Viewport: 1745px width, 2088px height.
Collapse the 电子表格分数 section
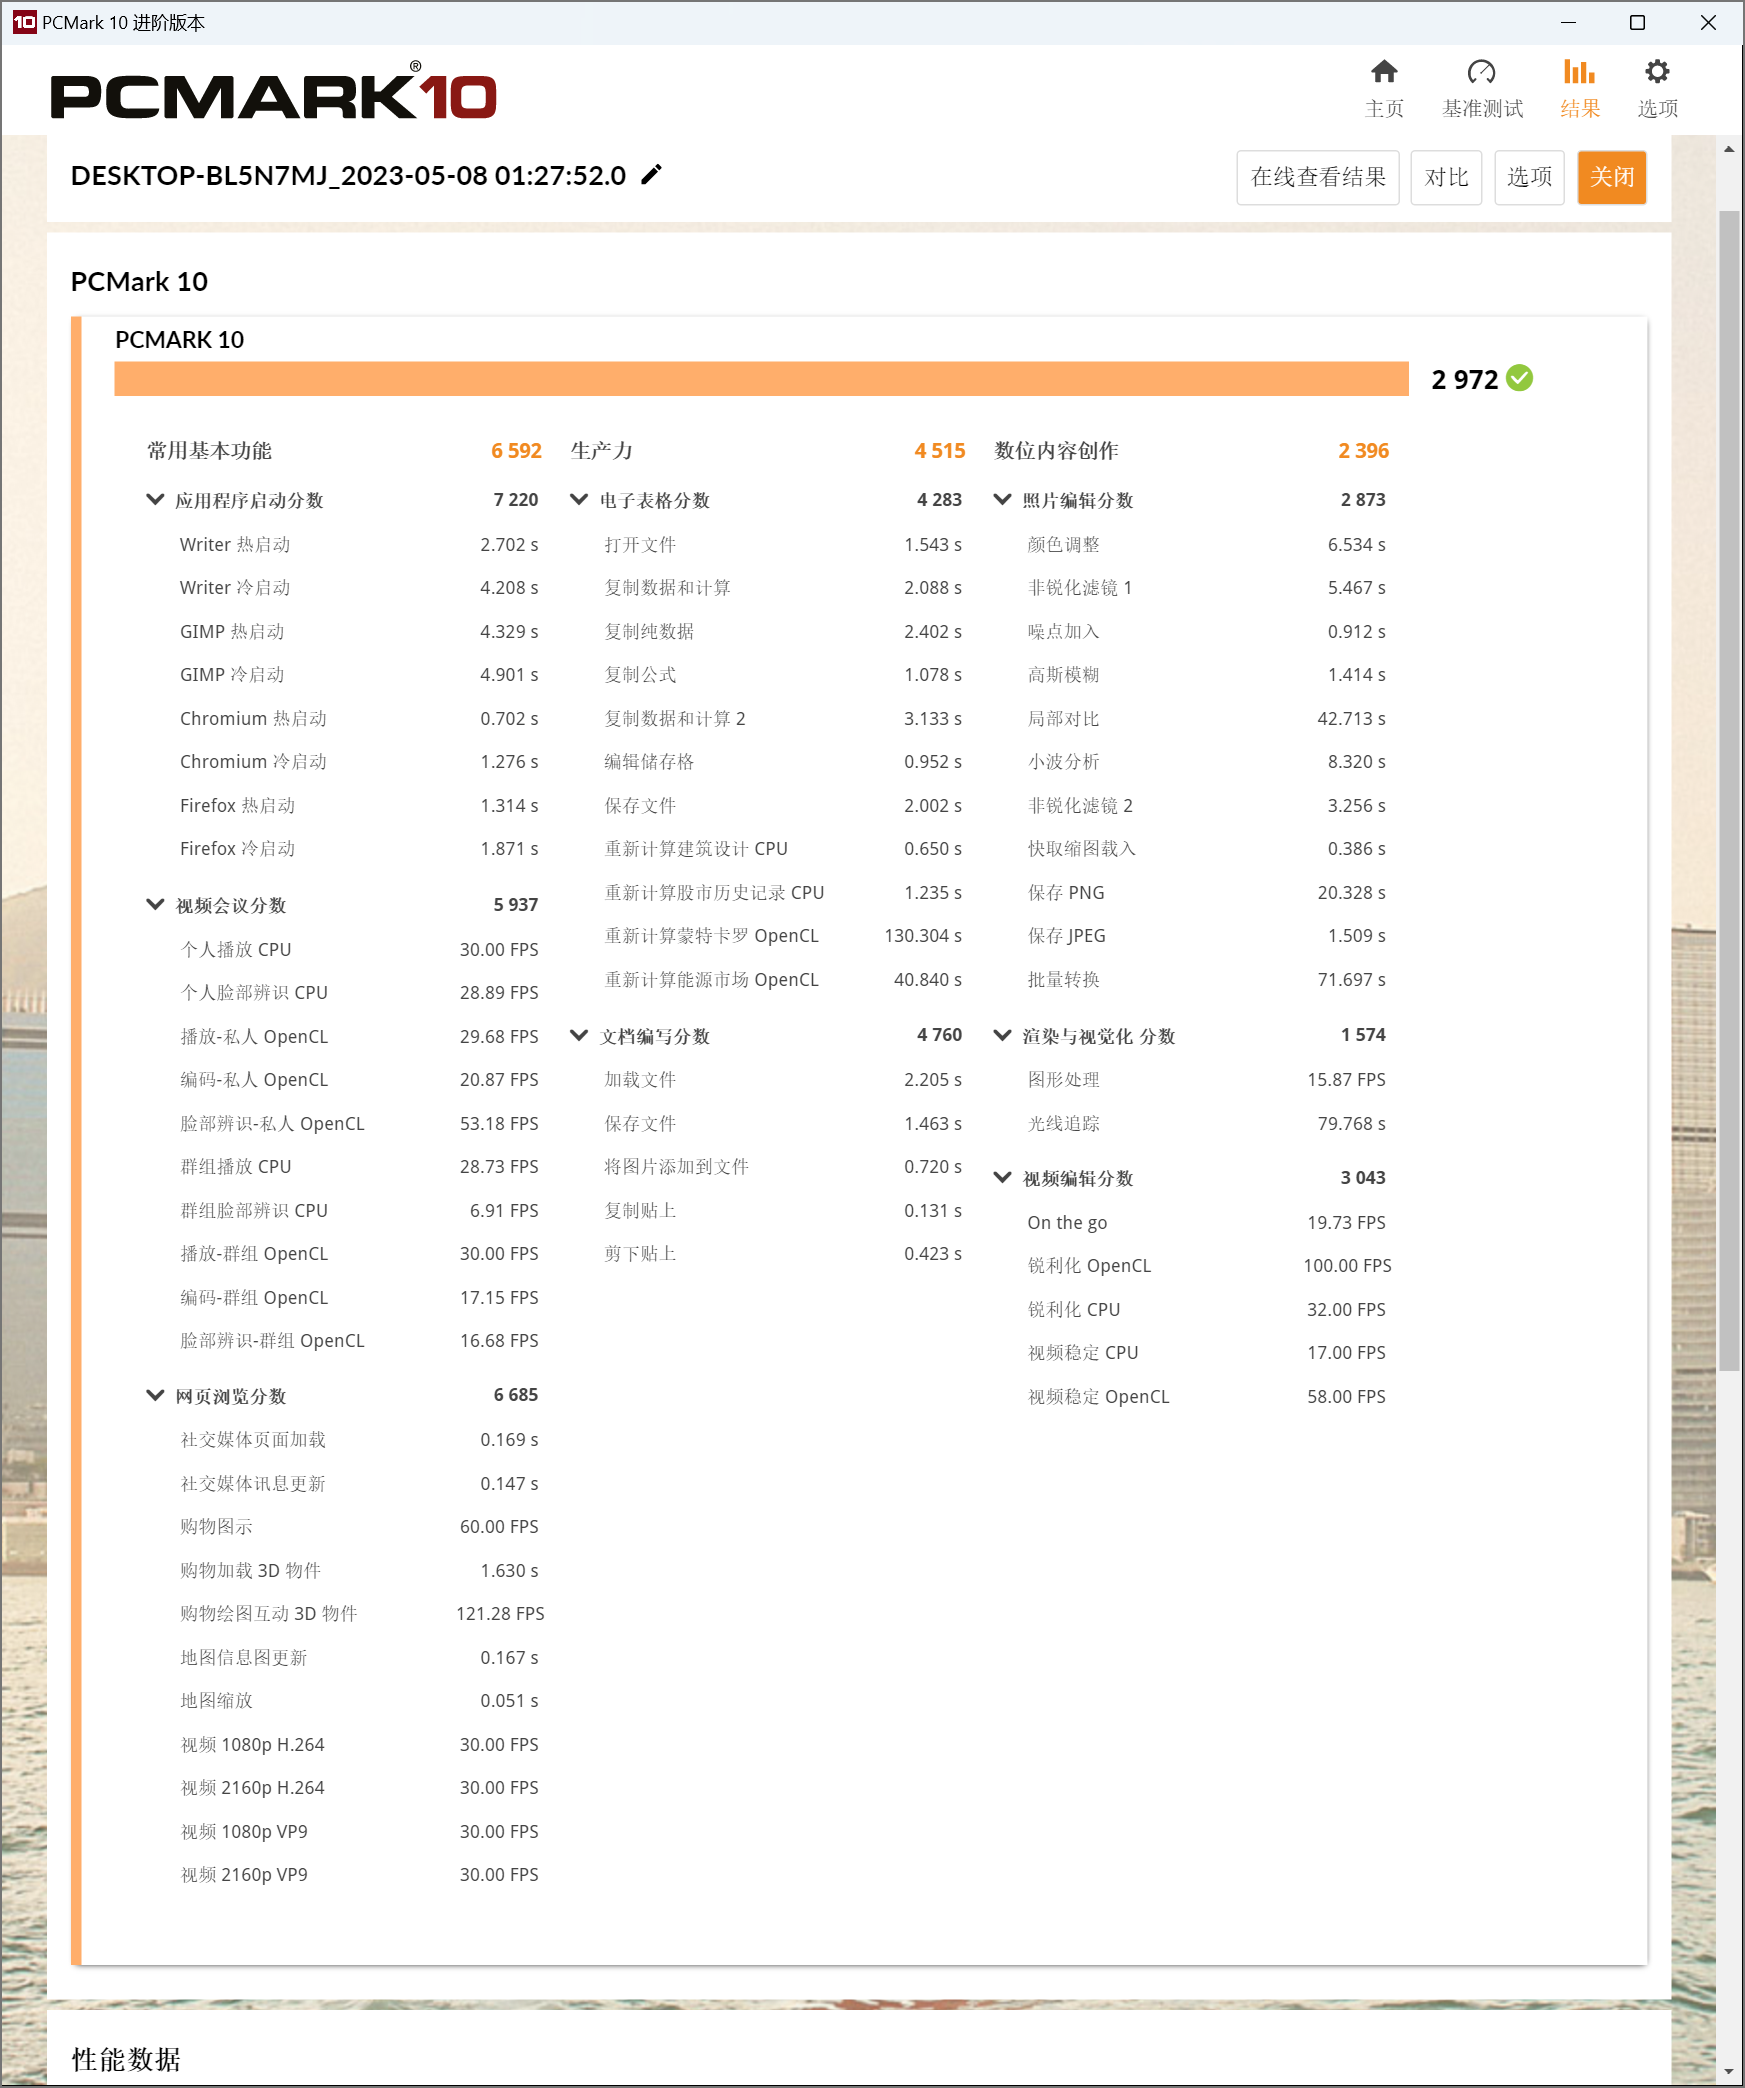pyautogui.click(x=579, y=499)
